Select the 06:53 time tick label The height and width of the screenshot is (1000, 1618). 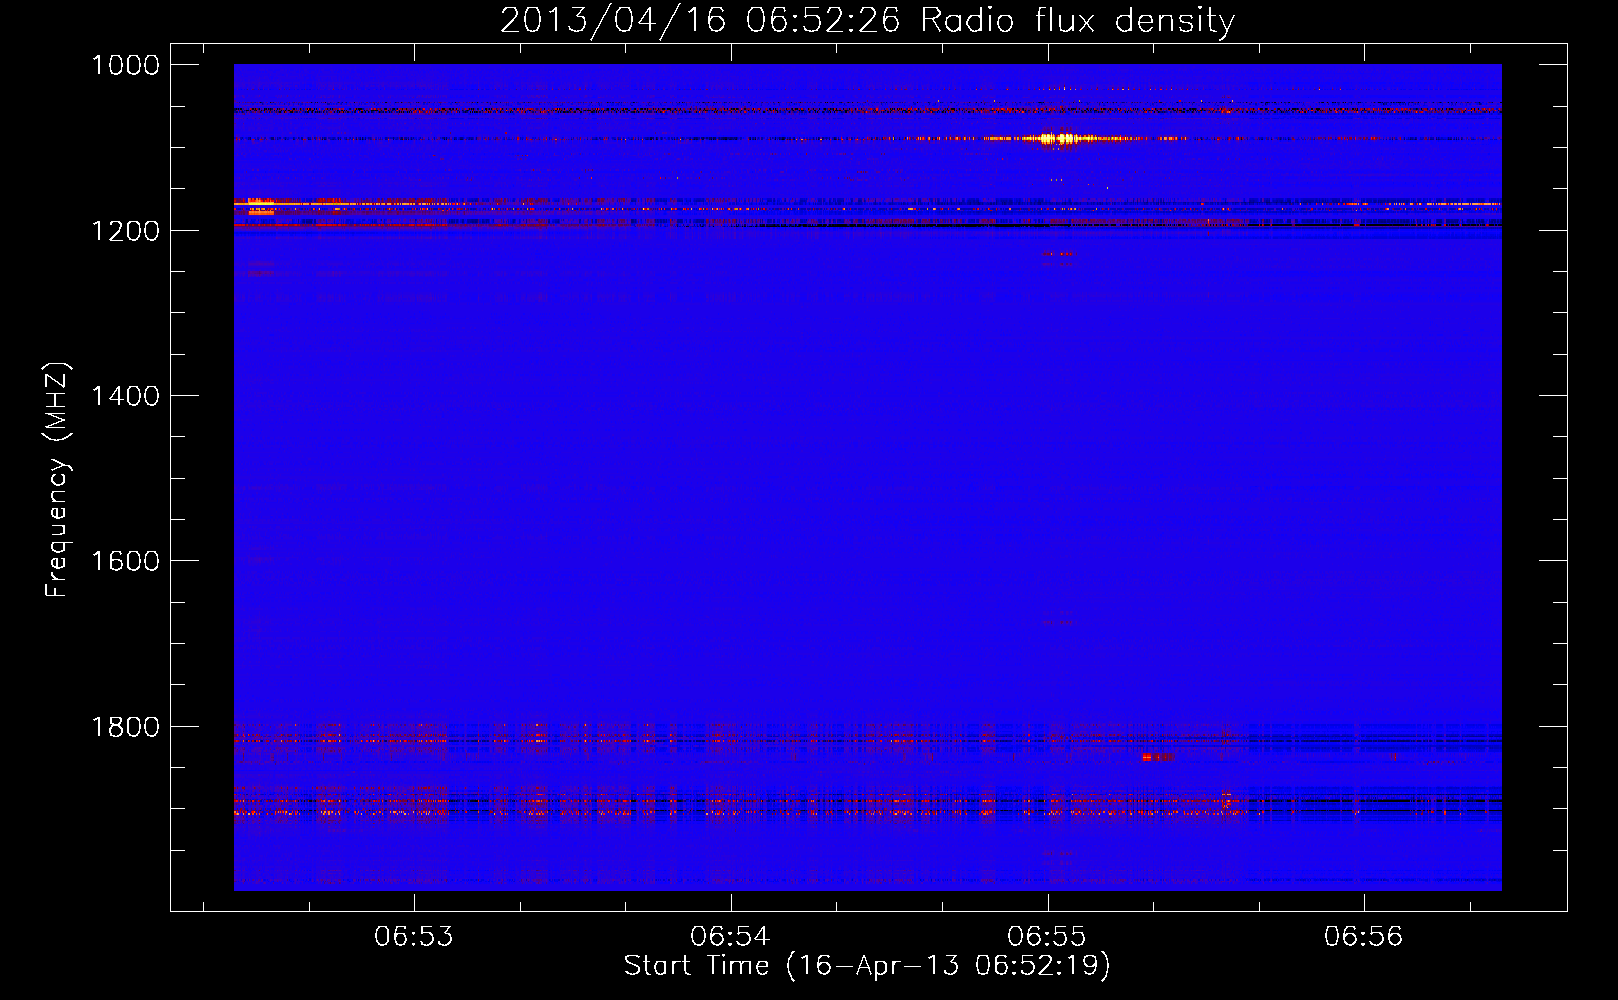[413, 937]
